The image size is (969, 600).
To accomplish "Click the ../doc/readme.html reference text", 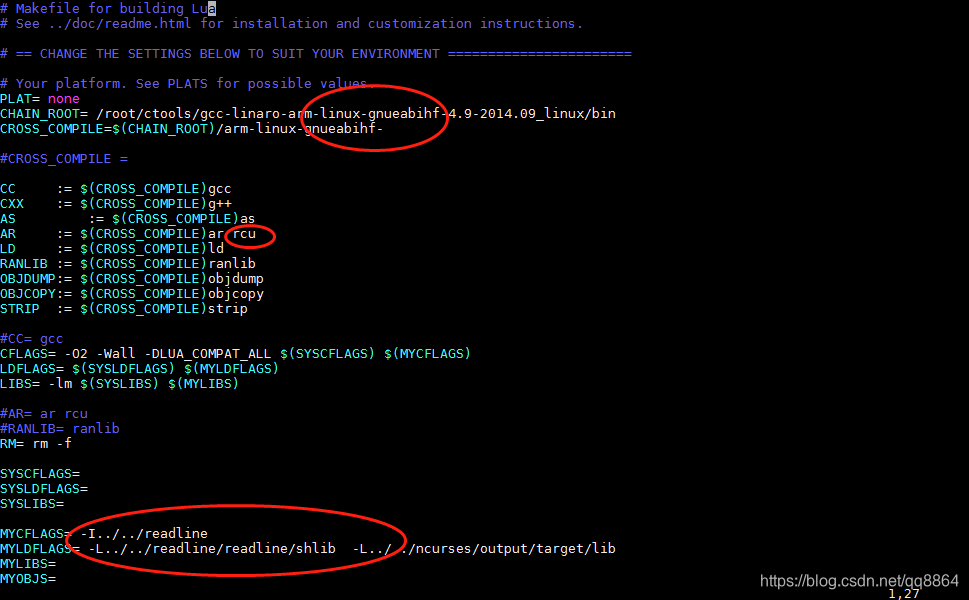I will tap(113, 23).
